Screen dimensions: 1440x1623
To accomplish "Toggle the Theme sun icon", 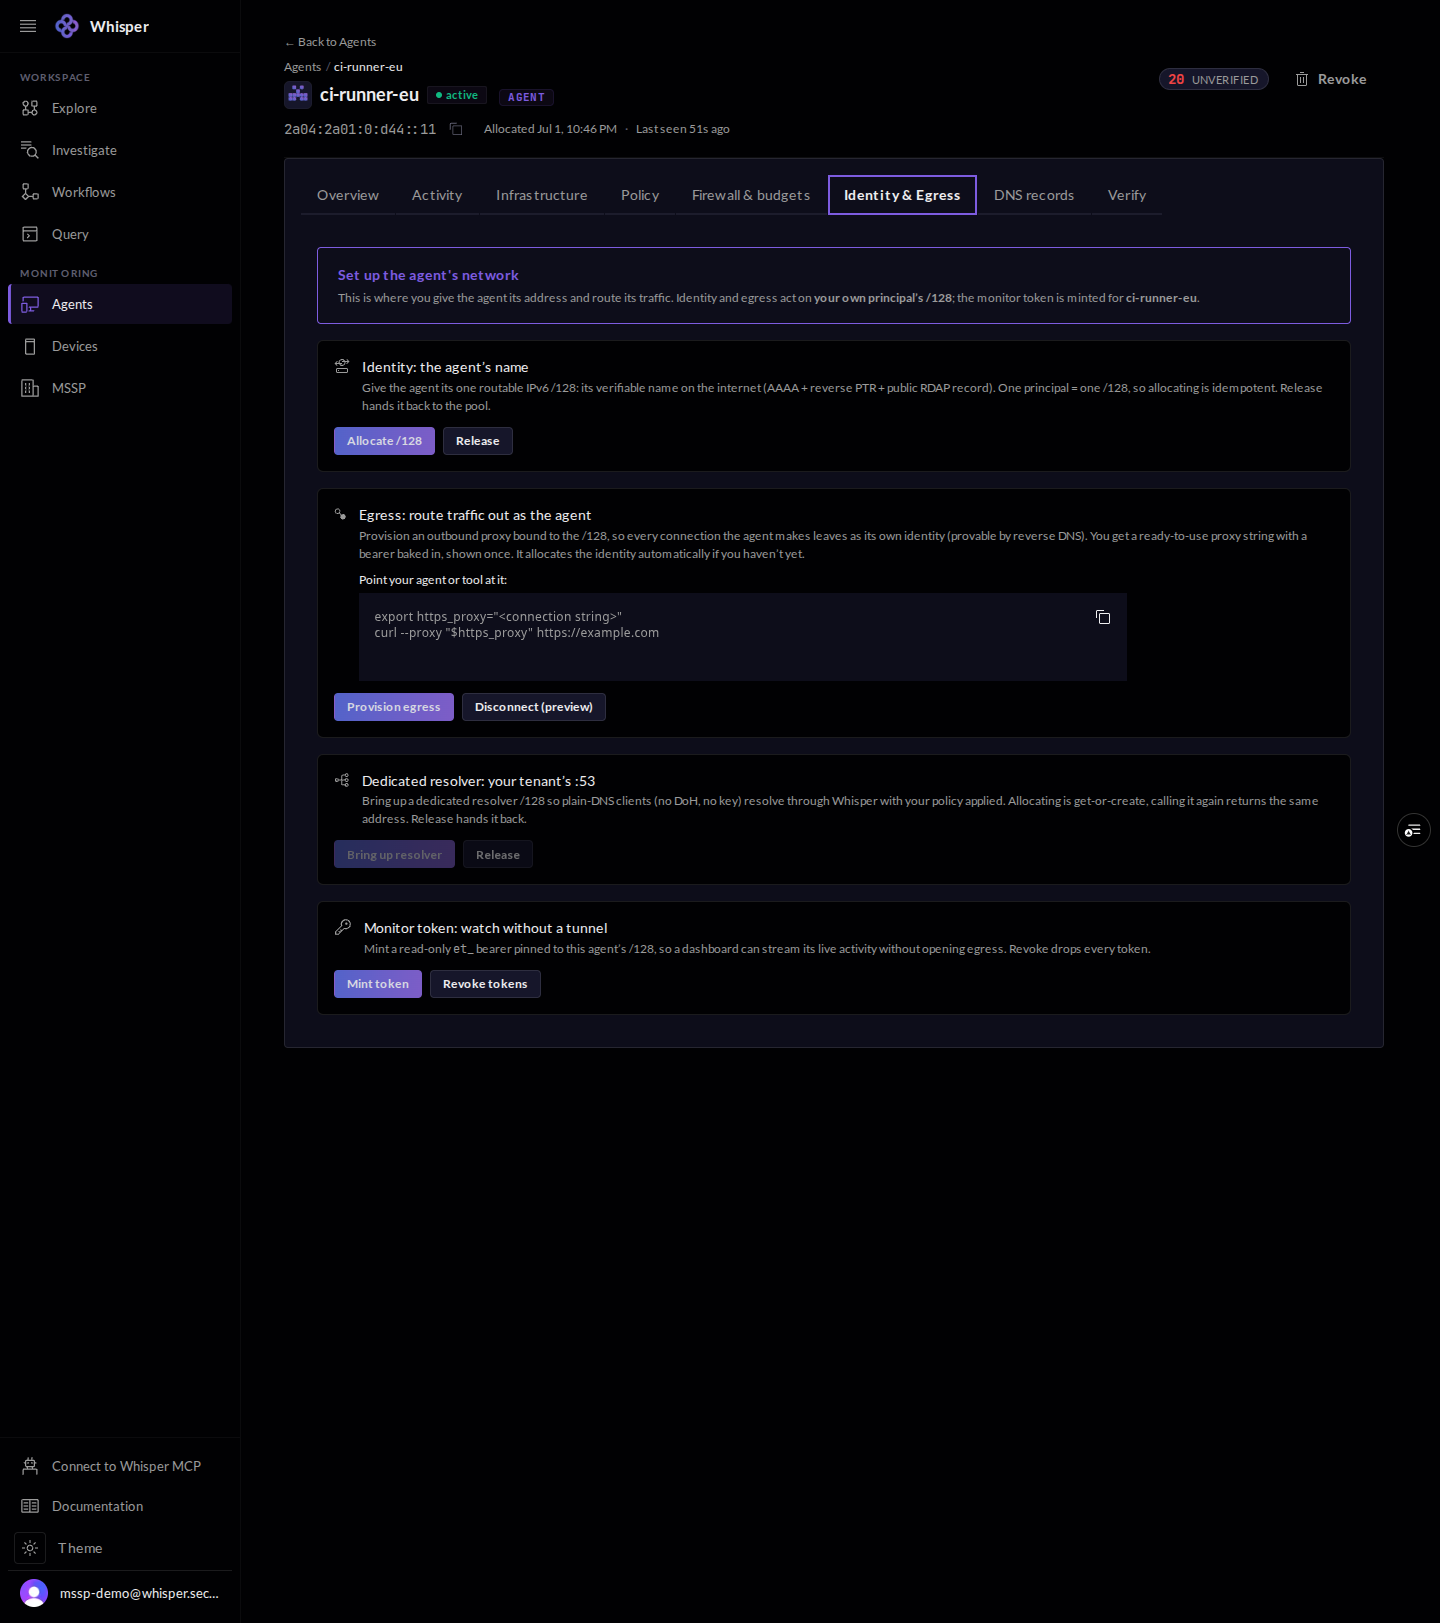I will pos(30,1548).
